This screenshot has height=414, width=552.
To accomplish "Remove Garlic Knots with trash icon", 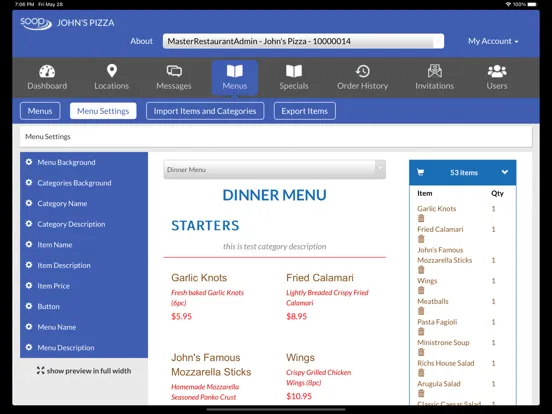I will [421, 218].
